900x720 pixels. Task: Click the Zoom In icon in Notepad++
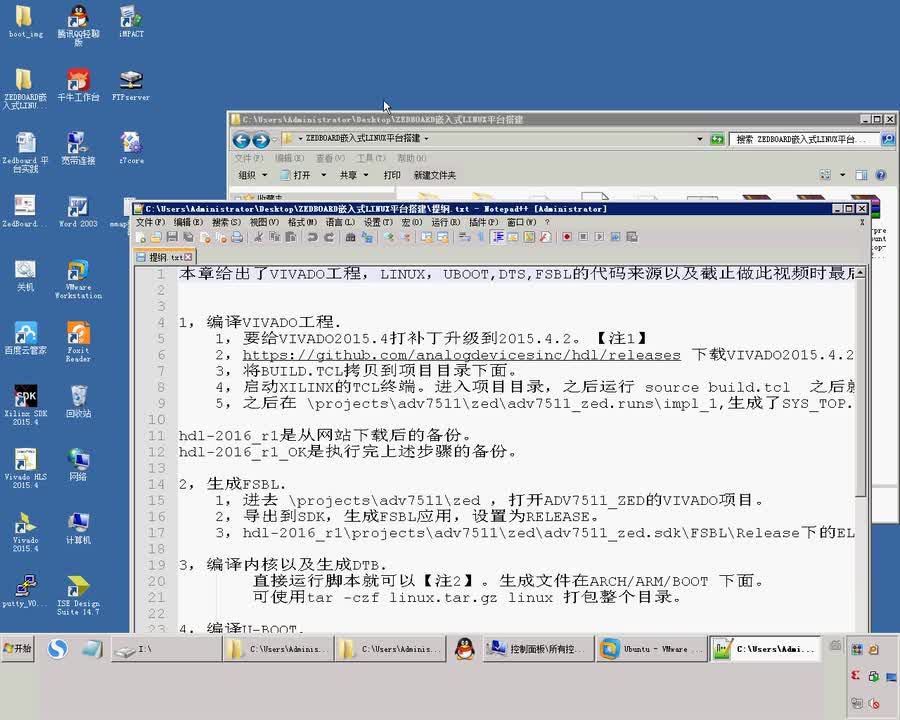tap(389, 237)
